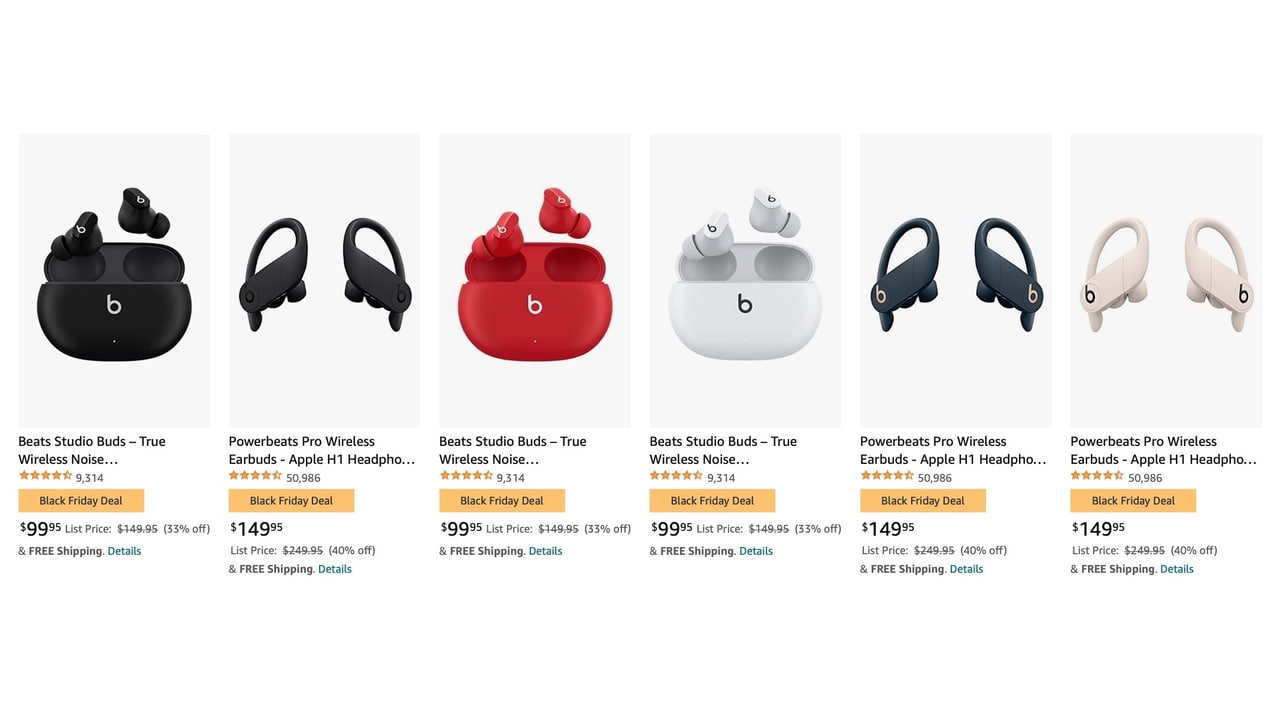The width and height of the screenshot is (1280, 720).
Task: Open the navy Powerbeats Pro image
Action: (956, 281)
